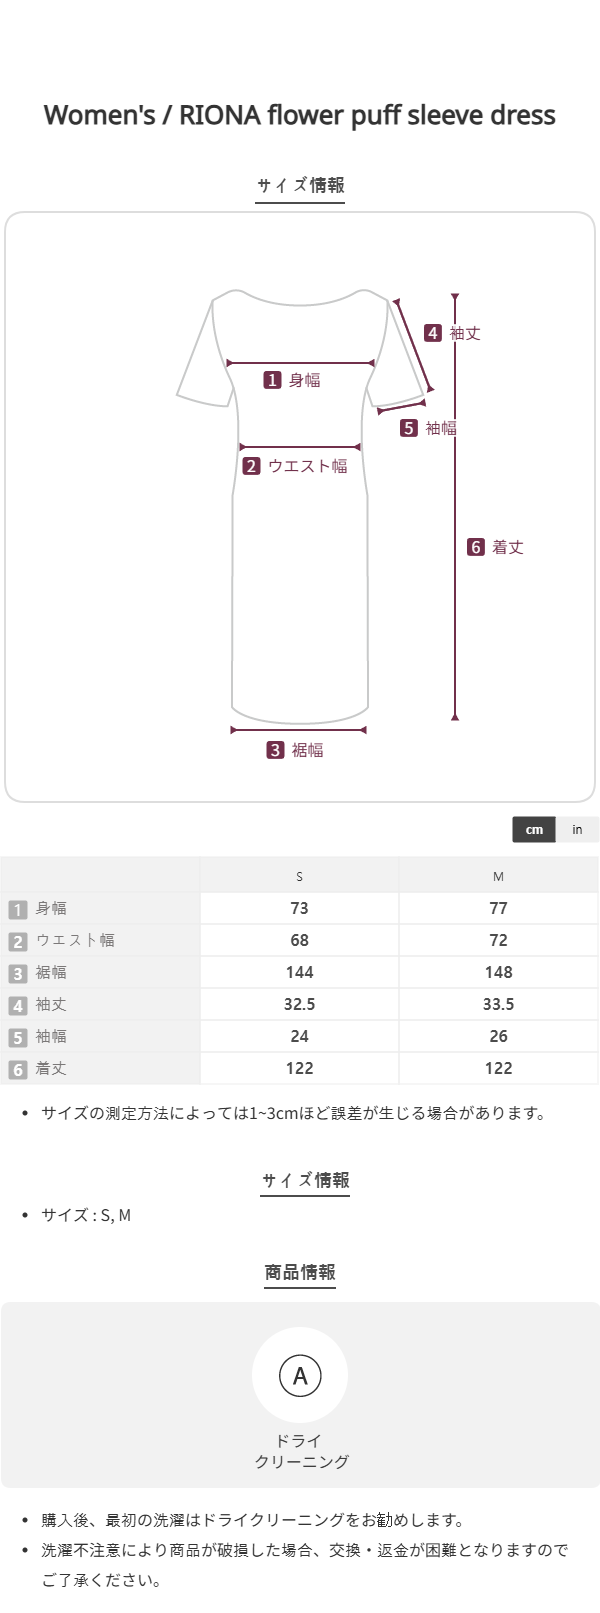Click number 2 badge beside ウエスト幅 in diagram
This screenshot has height=1613, width=600.
click(x=251, y=466)
